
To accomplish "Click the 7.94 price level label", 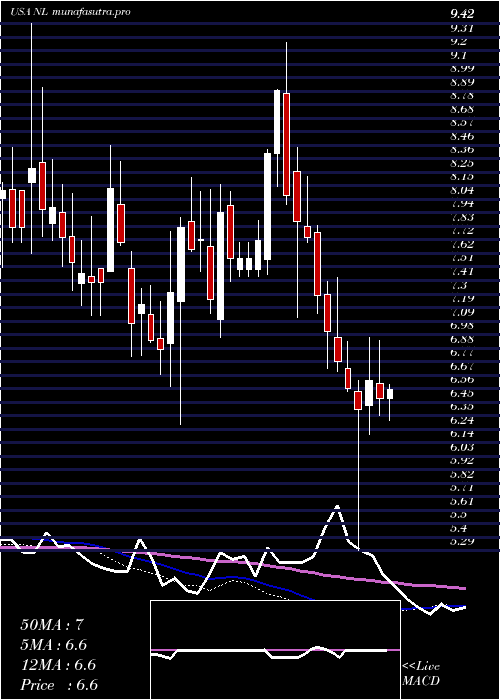I will [462, 204].
